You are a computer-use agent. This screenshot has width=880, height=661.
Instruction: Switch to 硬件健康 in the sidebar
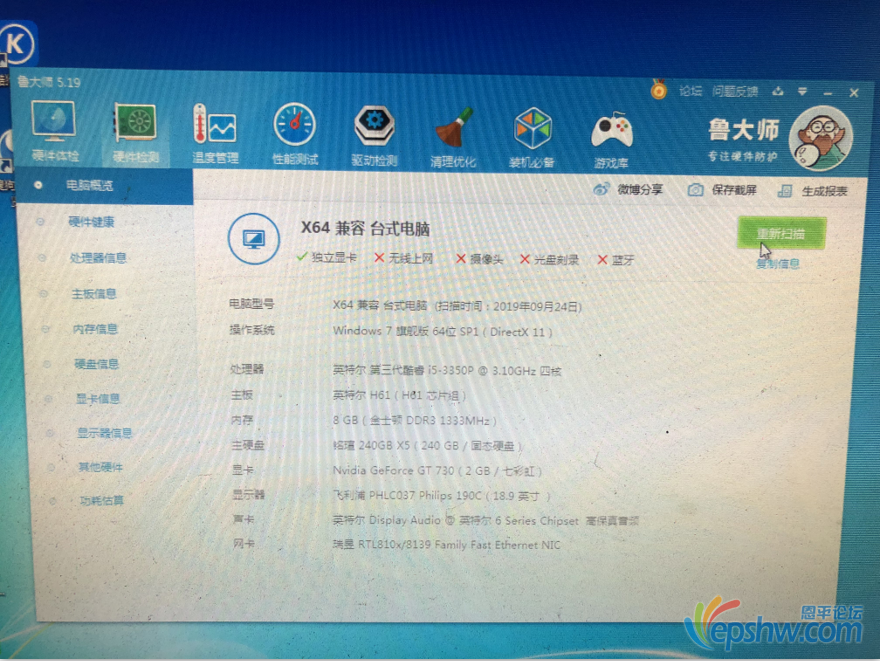(91, 222)
